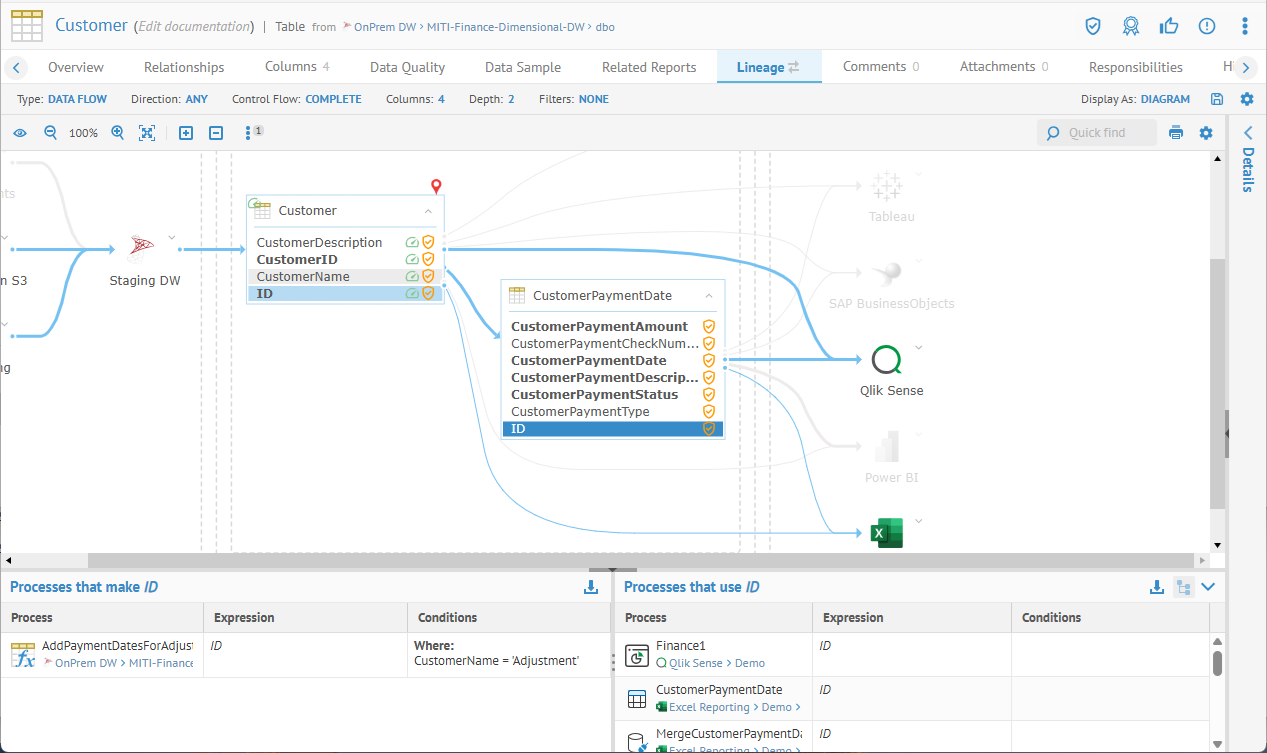Click the zoom in magnifier icon
The width and height of the screenshot is (1267, 753).
[118, 133]
